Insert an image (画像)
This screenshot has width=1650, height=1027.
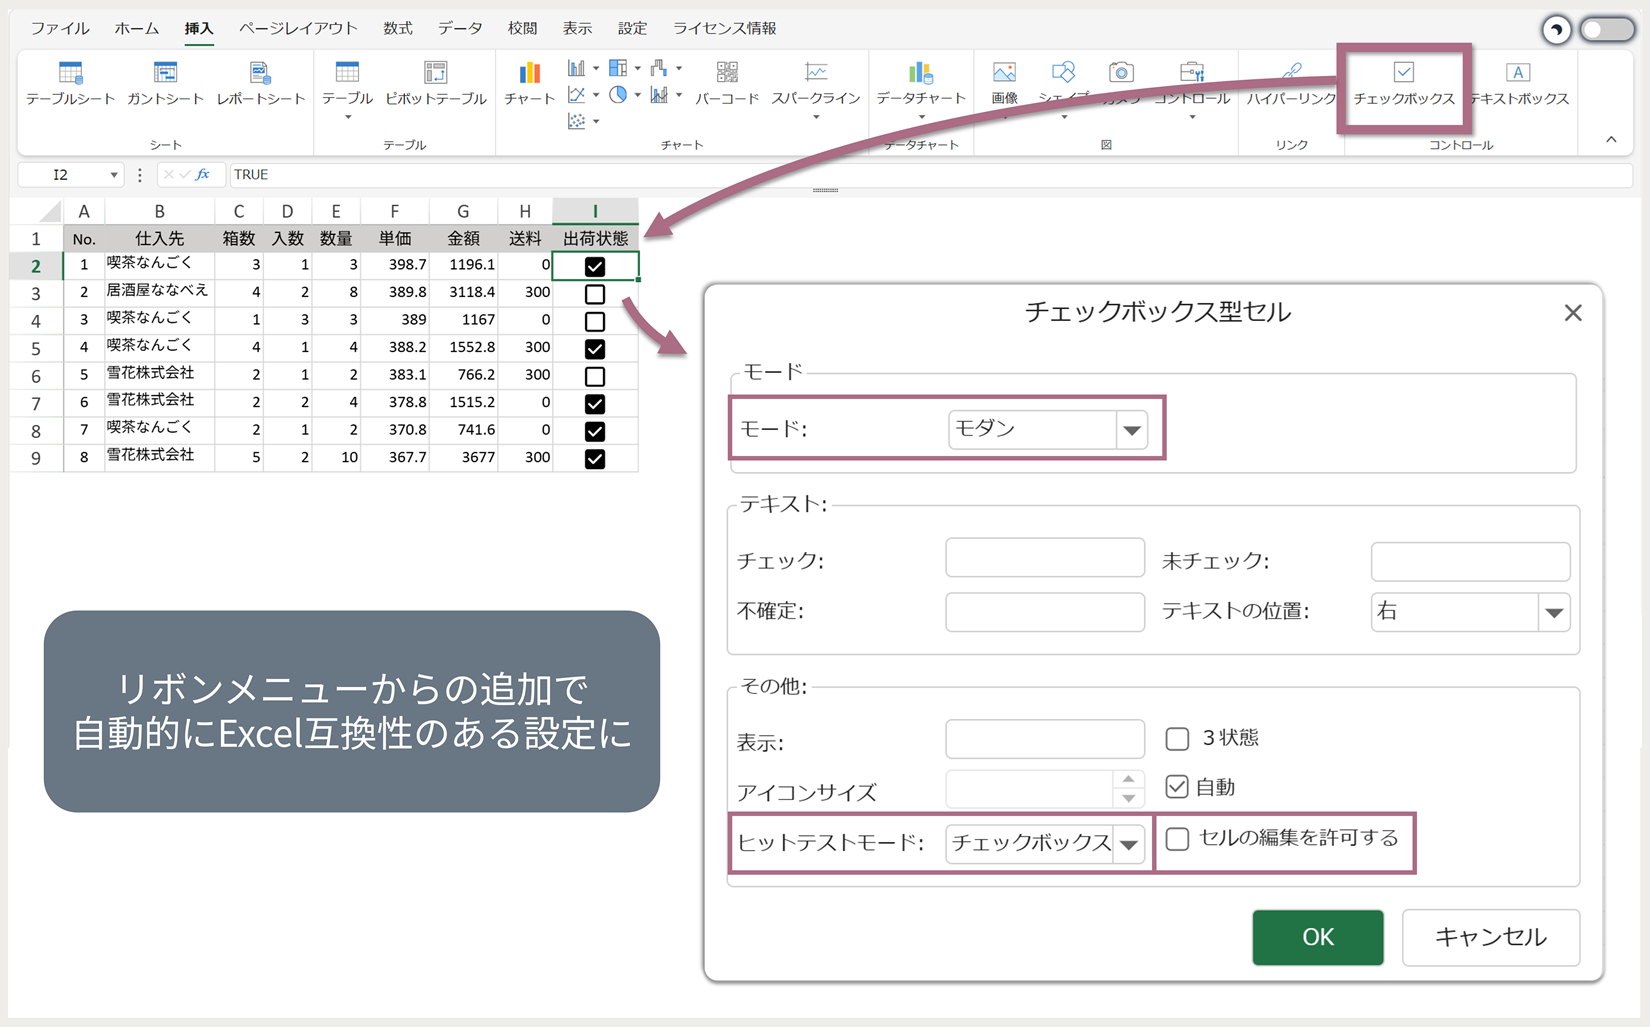(x=1004, y=83)
